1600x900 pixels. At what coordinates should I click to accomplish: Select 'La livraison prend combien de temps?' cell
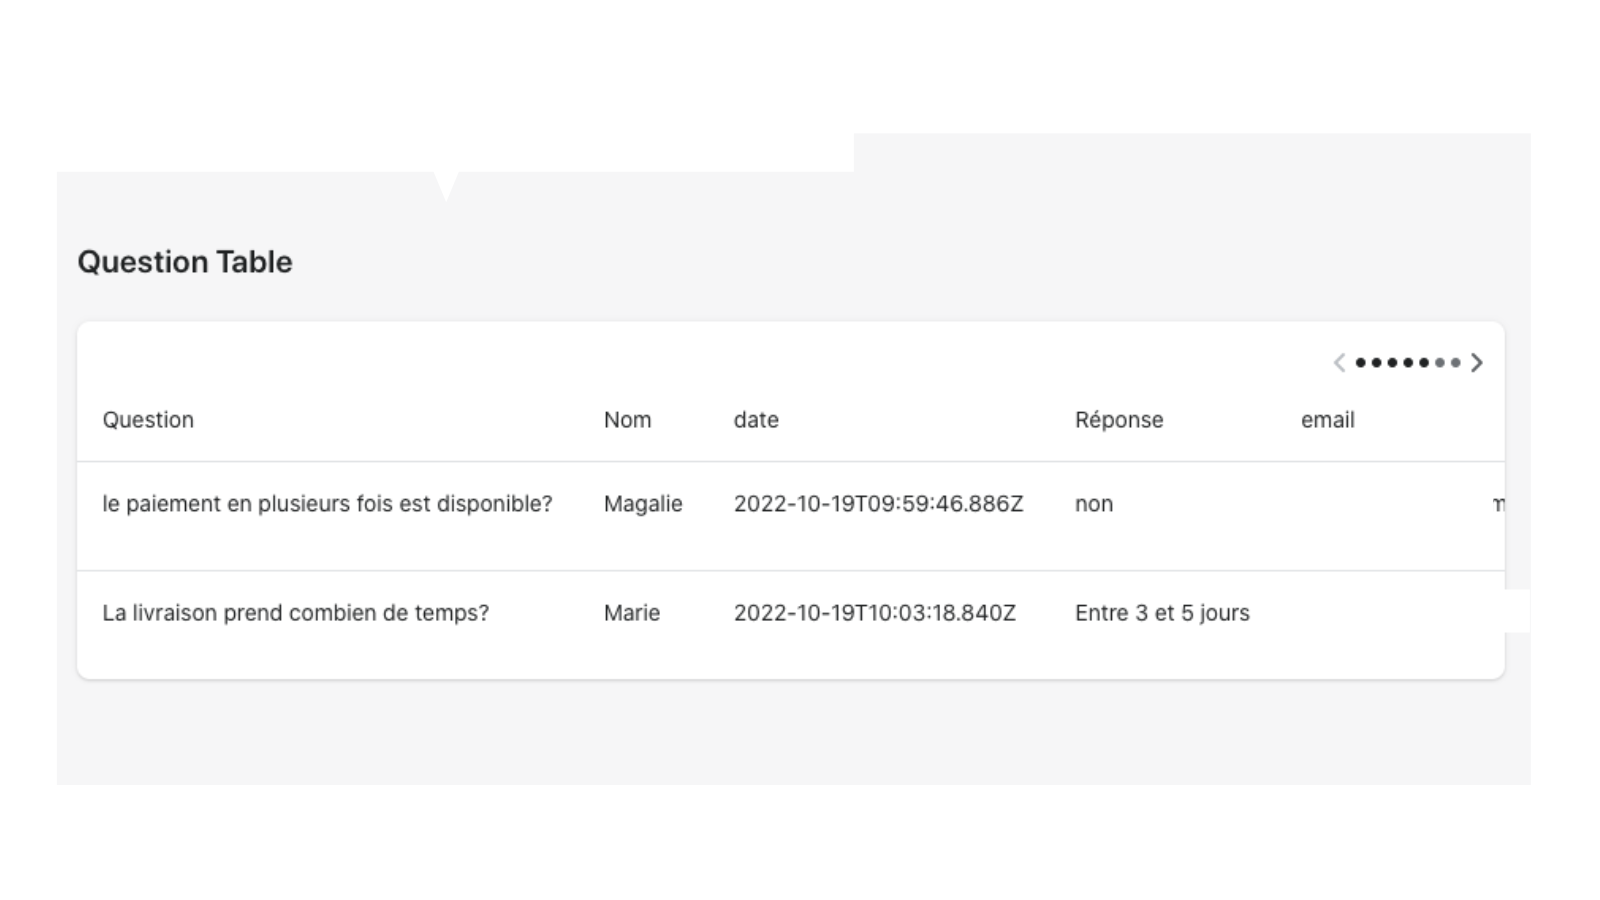(x=296, y=613)
